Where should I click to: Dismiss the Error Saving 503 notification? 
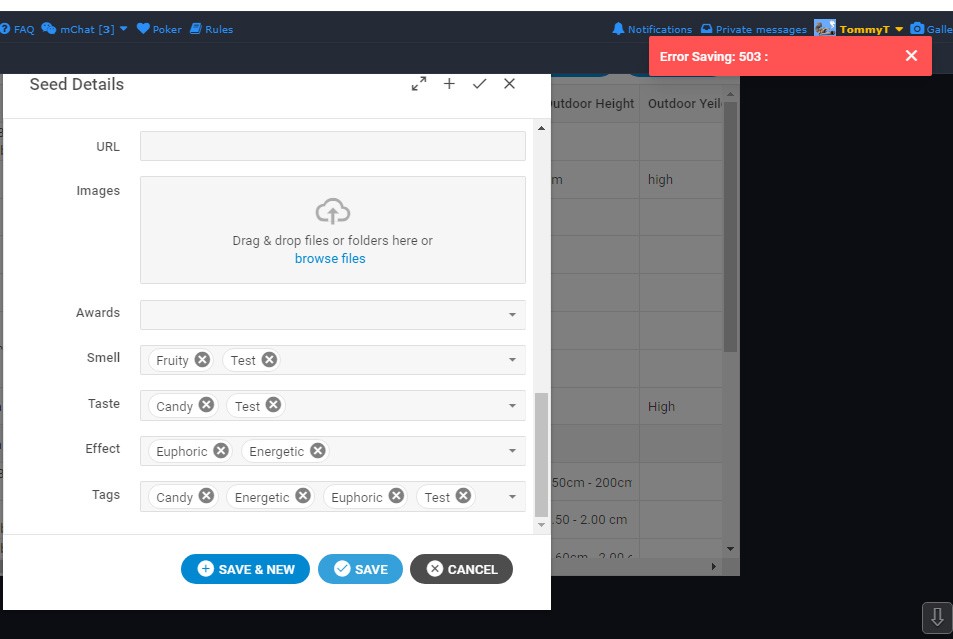[911, 56]
